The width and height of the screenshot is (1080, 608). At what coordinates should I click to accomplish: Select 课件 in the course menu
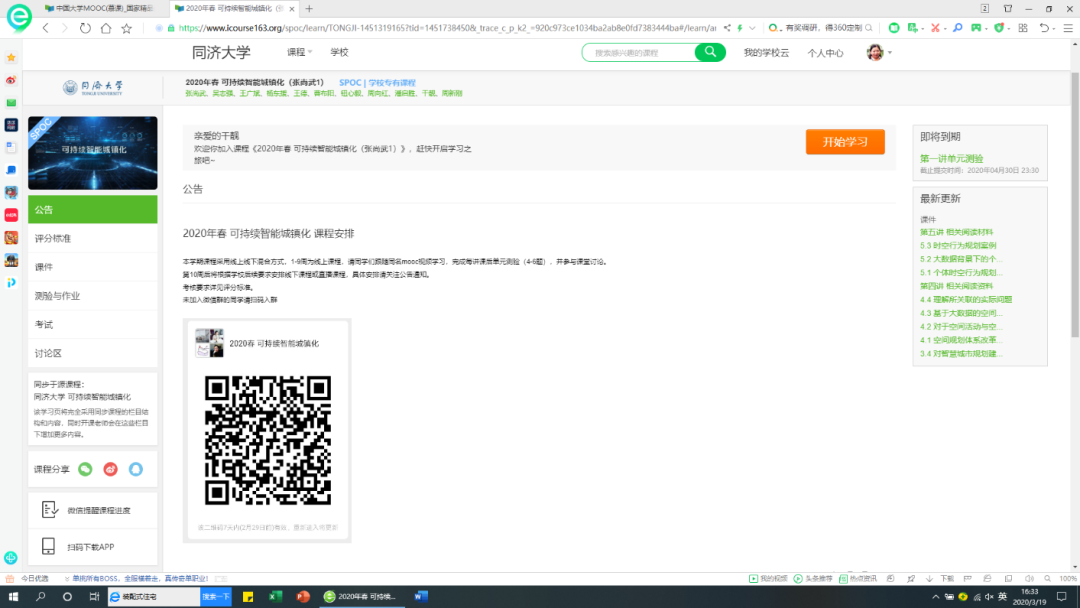click(92, 267)
